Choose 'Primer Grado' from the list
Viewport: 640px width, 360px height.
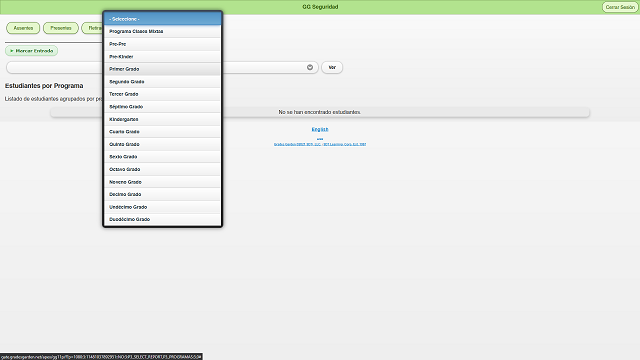tap(162, 69)
